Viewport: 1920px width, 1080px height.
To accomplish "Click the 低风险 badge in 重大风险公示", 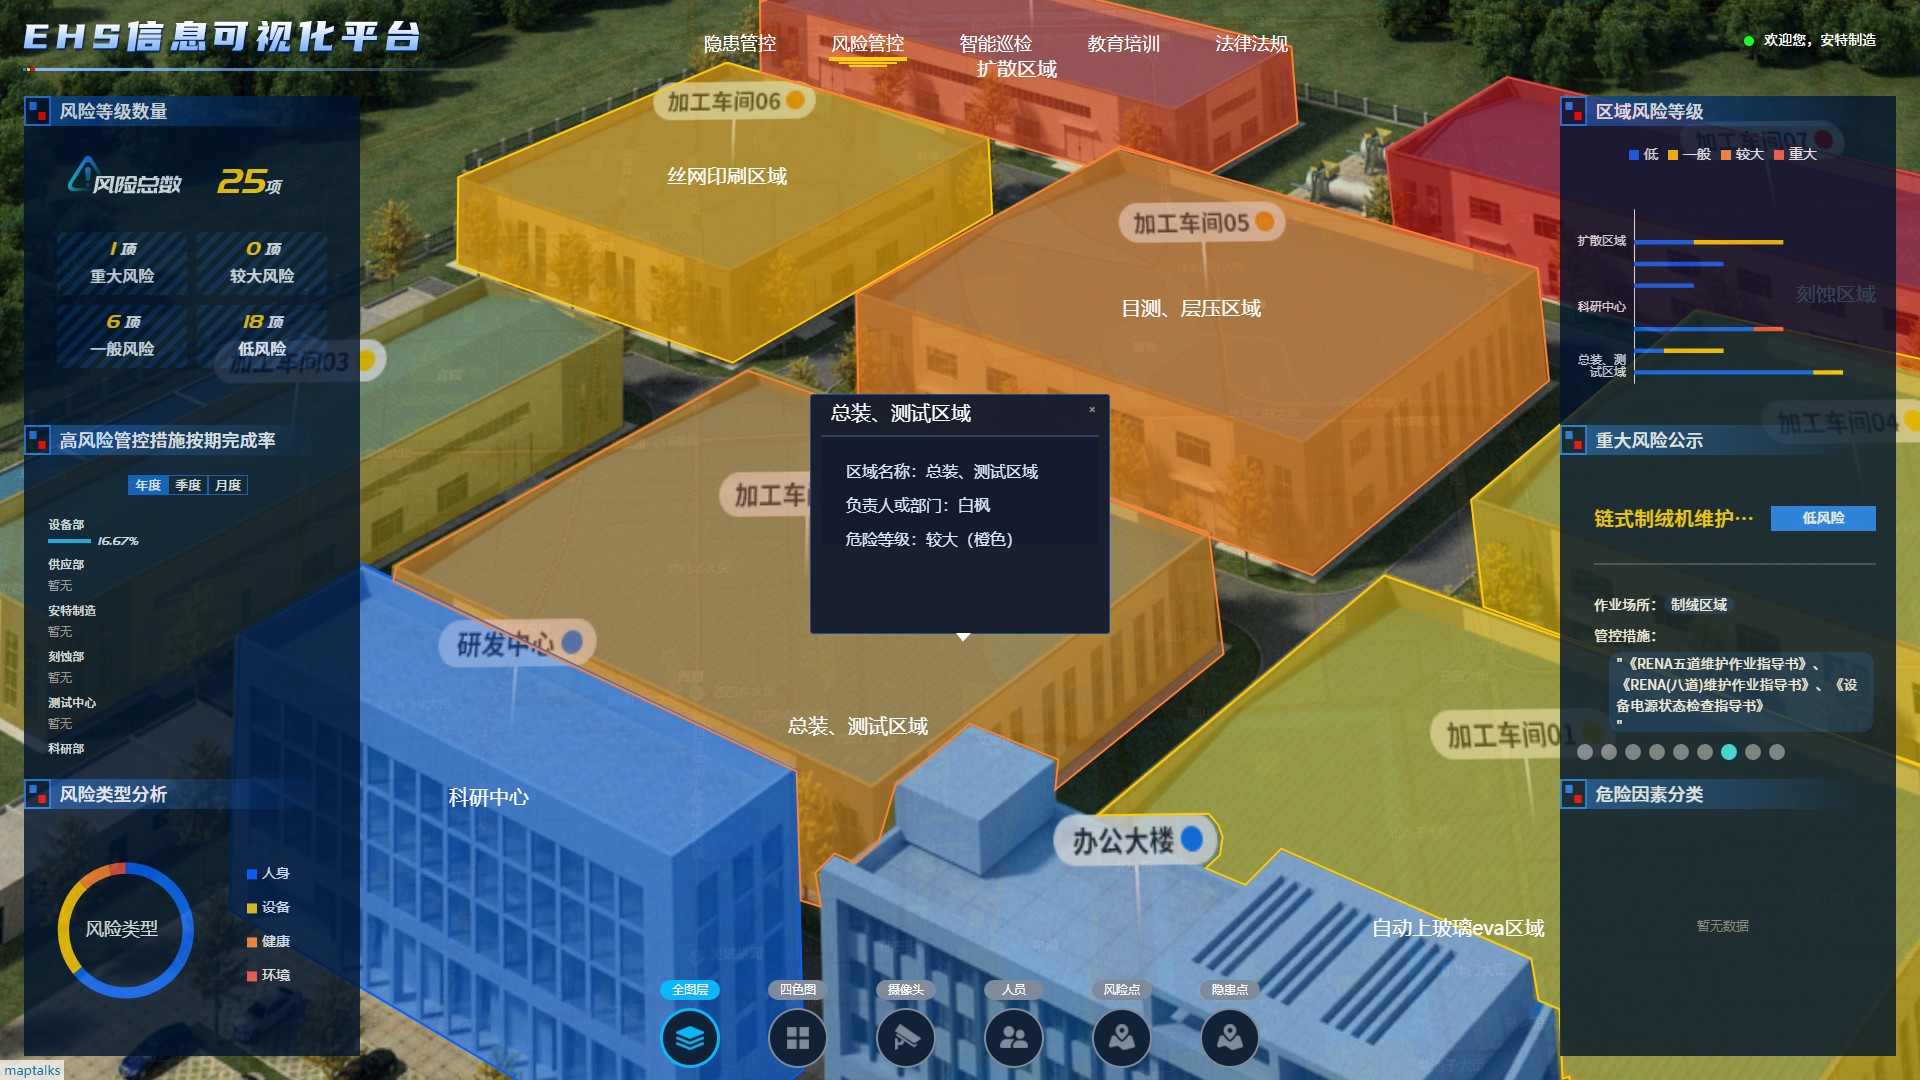I will click(x=1823, y=518).
